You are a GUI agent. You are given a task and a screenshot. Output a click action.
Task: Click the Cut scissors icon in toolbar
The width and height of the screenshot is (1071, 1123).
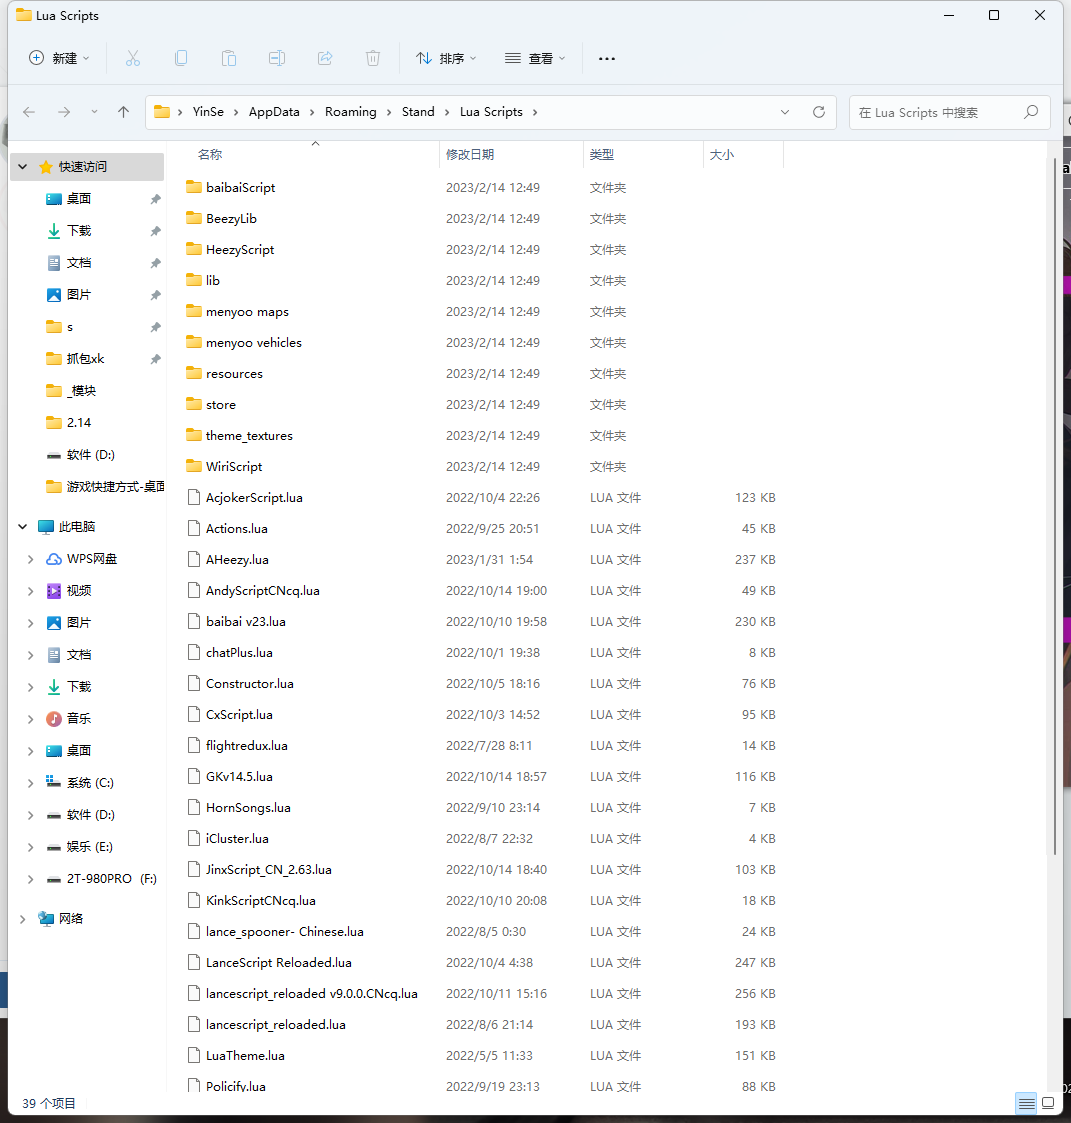pos(133,58)
